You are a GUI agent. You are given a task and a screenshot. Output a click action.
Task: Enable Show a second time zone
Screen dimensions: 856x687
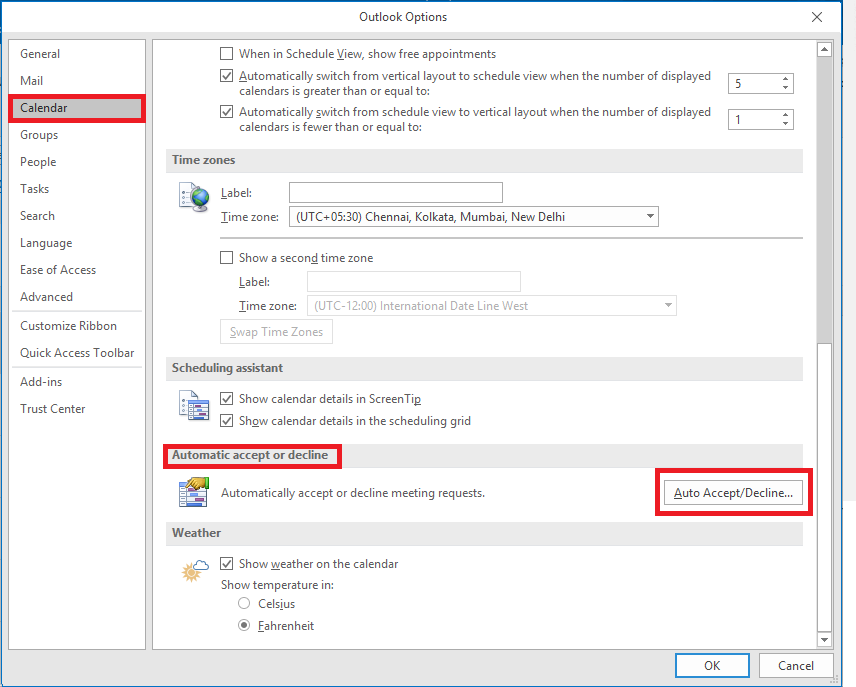tap(227, 257)
